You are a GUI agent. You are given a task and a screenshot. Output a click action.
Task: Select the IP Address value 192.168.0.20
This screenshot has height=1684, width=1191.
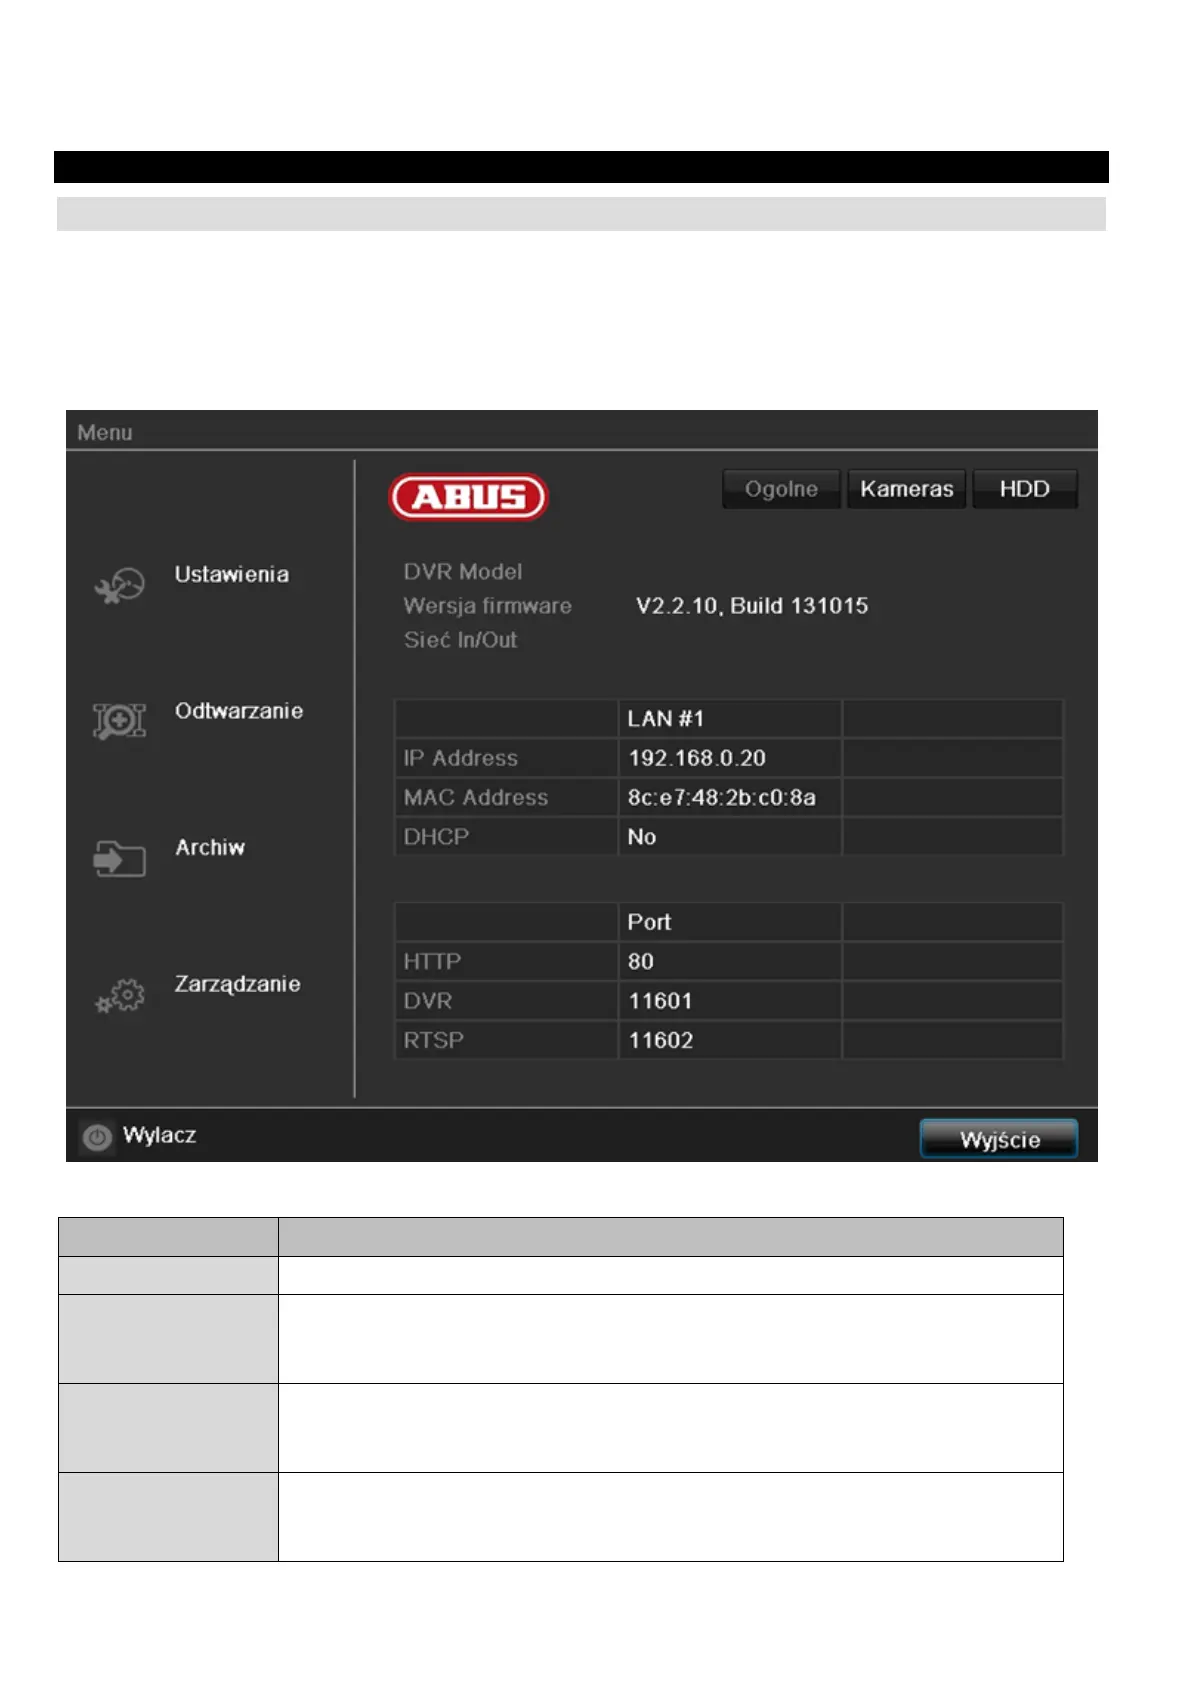[x=697, y=758]
